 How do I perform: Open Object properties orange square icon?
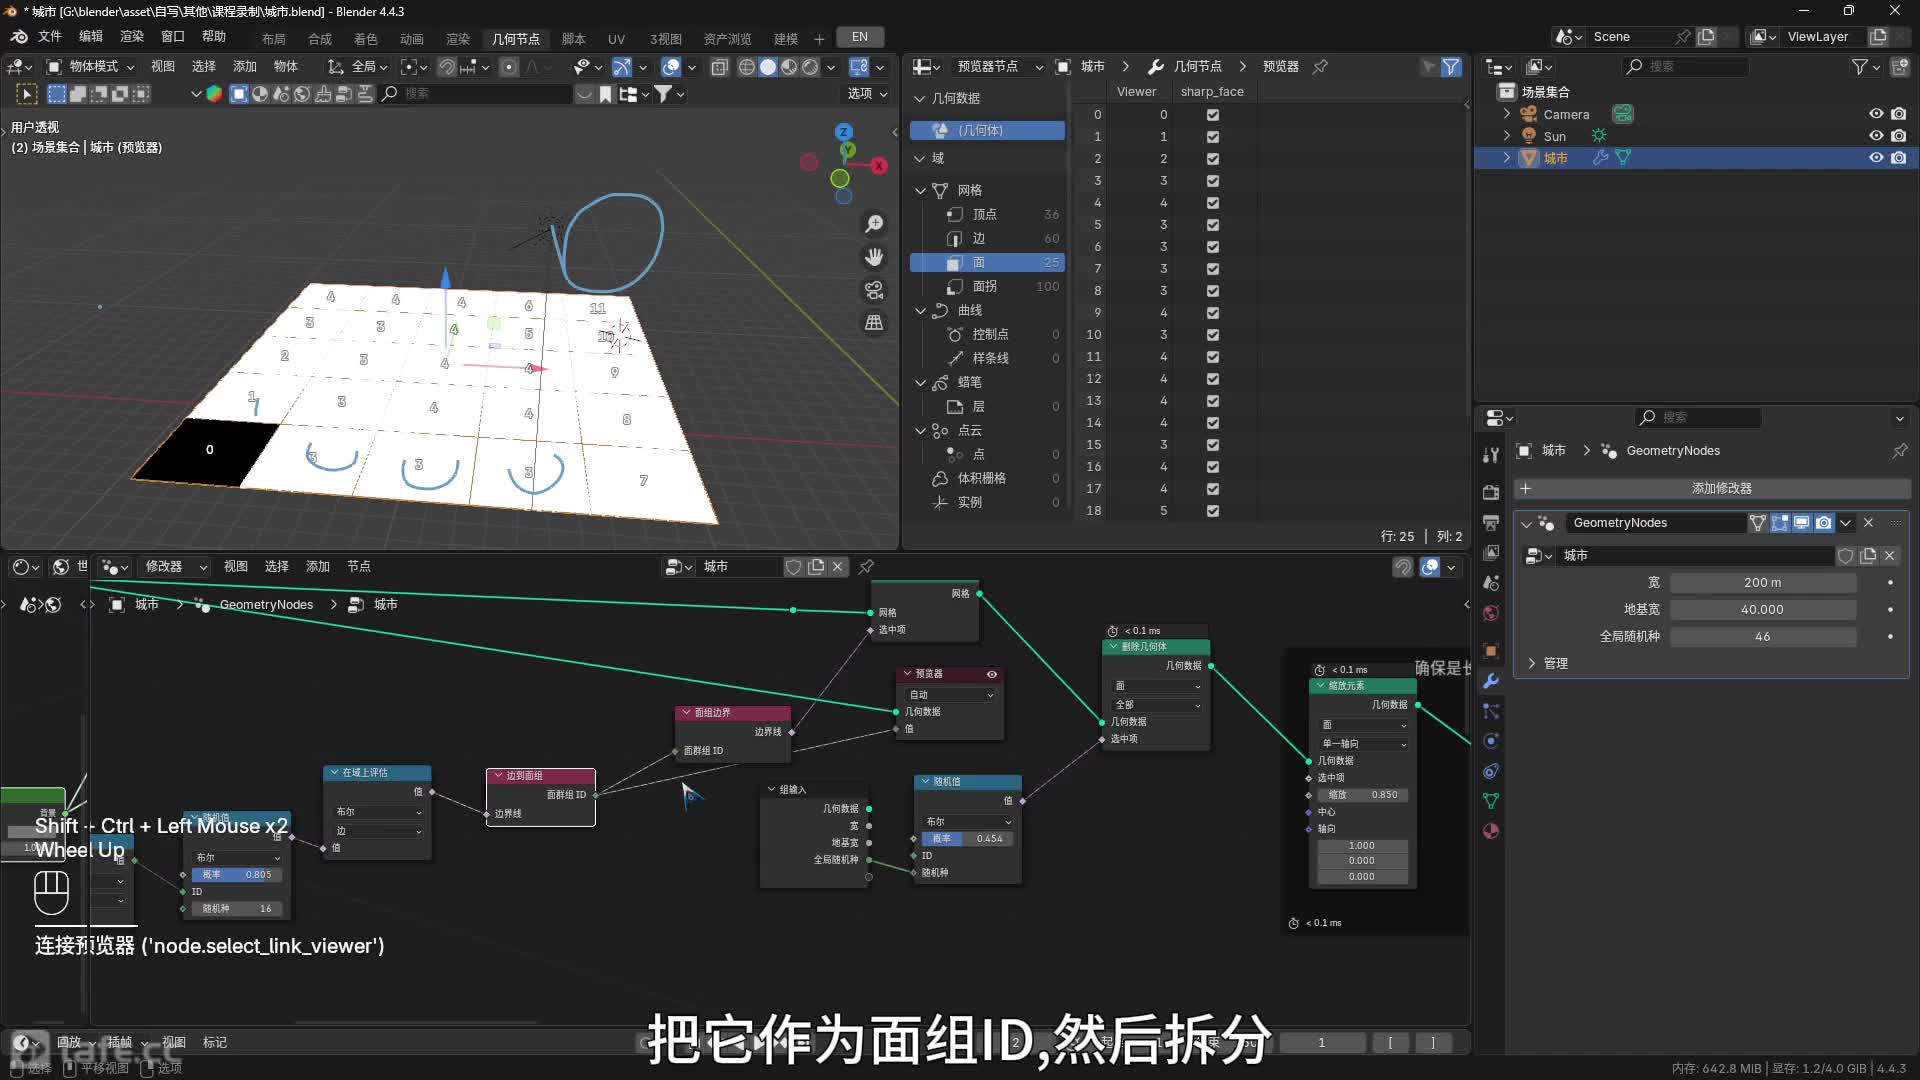coord(1491,651)
